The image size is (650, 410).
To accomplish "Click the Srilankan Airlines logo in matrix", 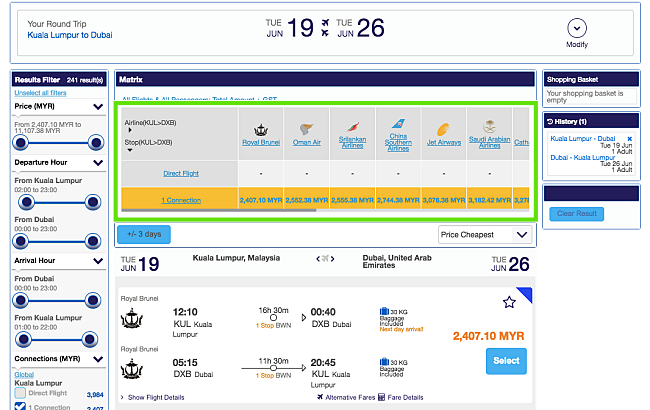I will point(352,127).
